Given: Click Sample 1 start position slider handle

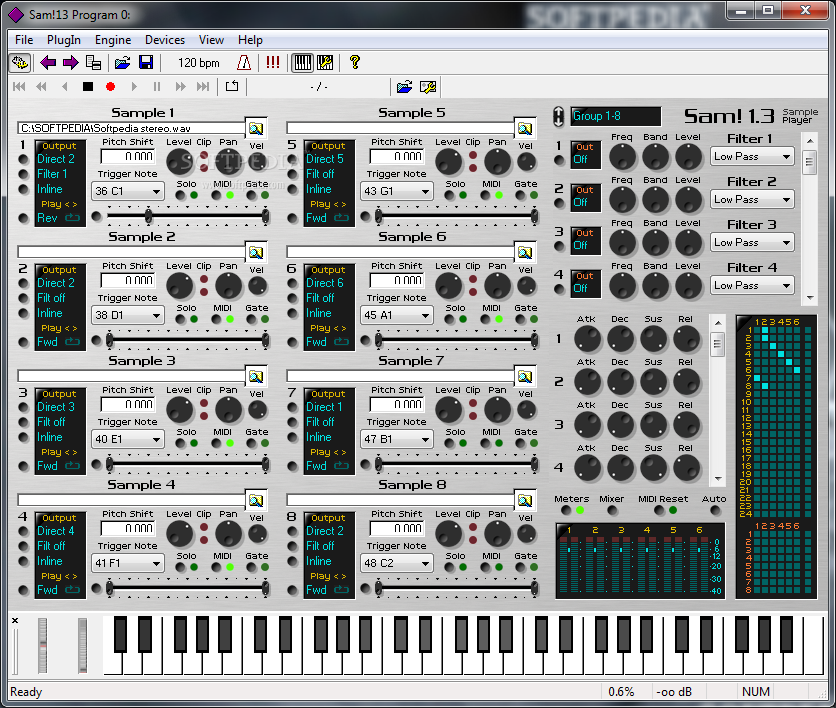Looking at the screenshot, I should 148,216.
